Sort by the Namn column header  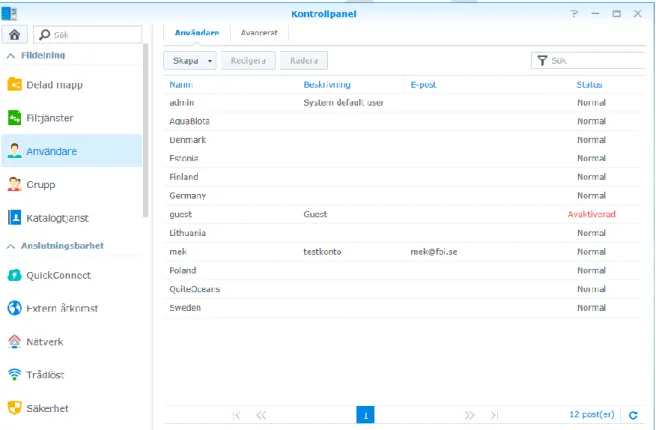[x=181, y=84]
